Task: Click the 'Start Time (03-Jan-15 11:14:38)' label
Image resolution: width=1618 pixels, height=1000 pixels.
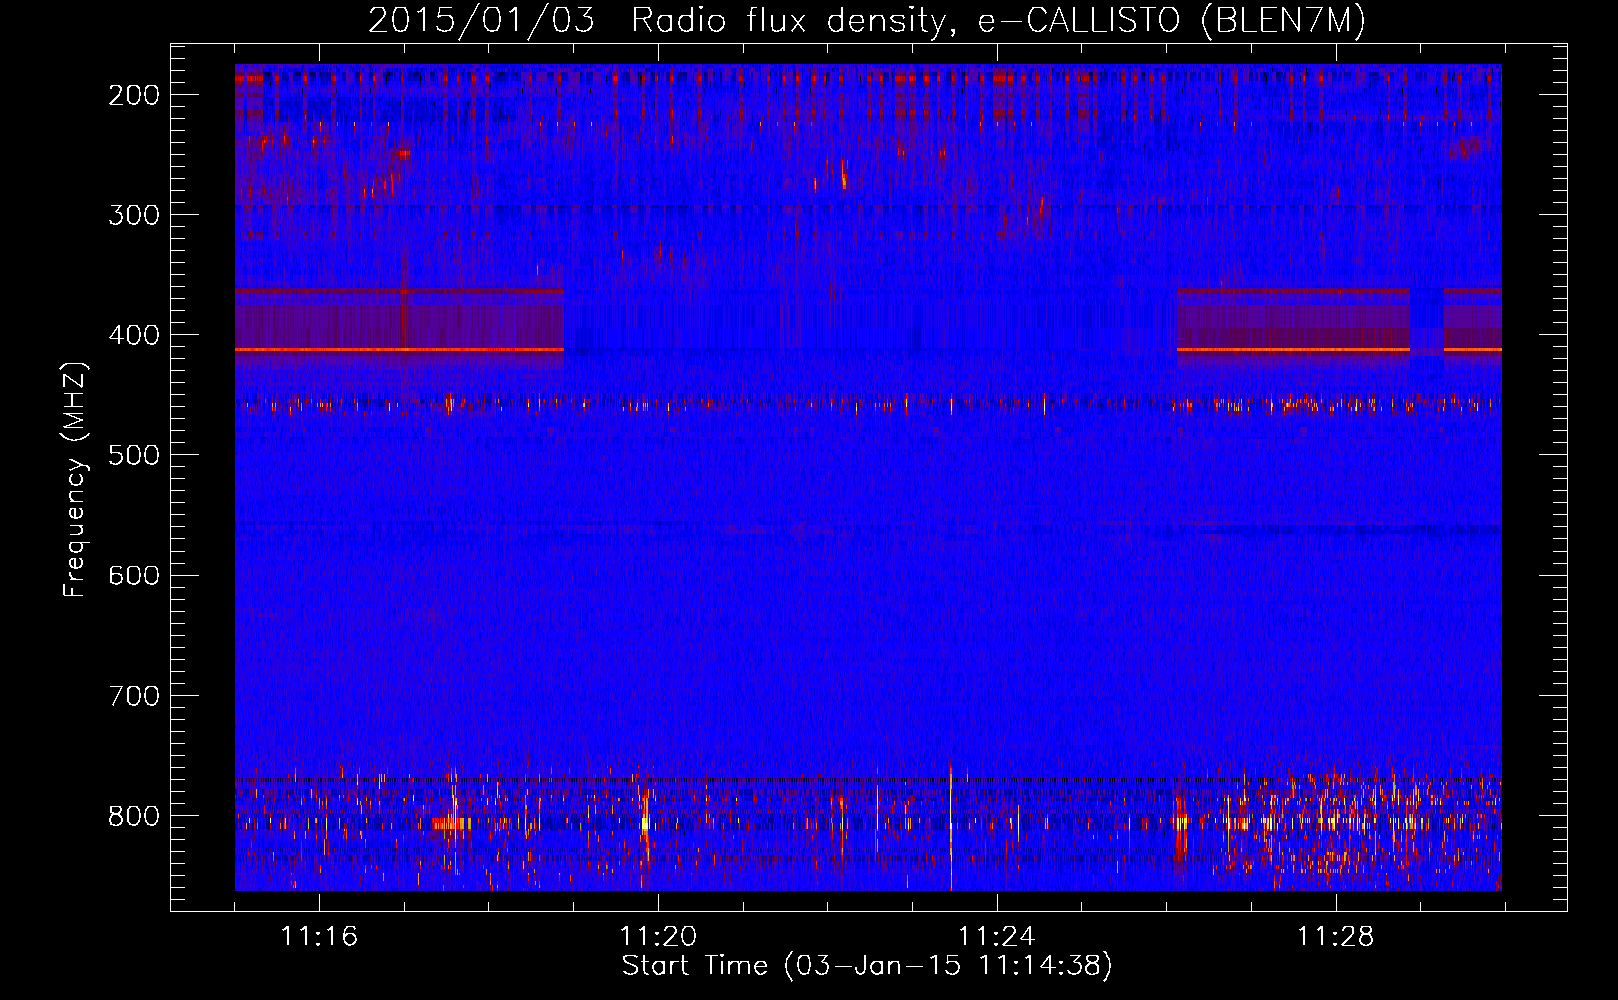Action: click(x=867, y=966)
